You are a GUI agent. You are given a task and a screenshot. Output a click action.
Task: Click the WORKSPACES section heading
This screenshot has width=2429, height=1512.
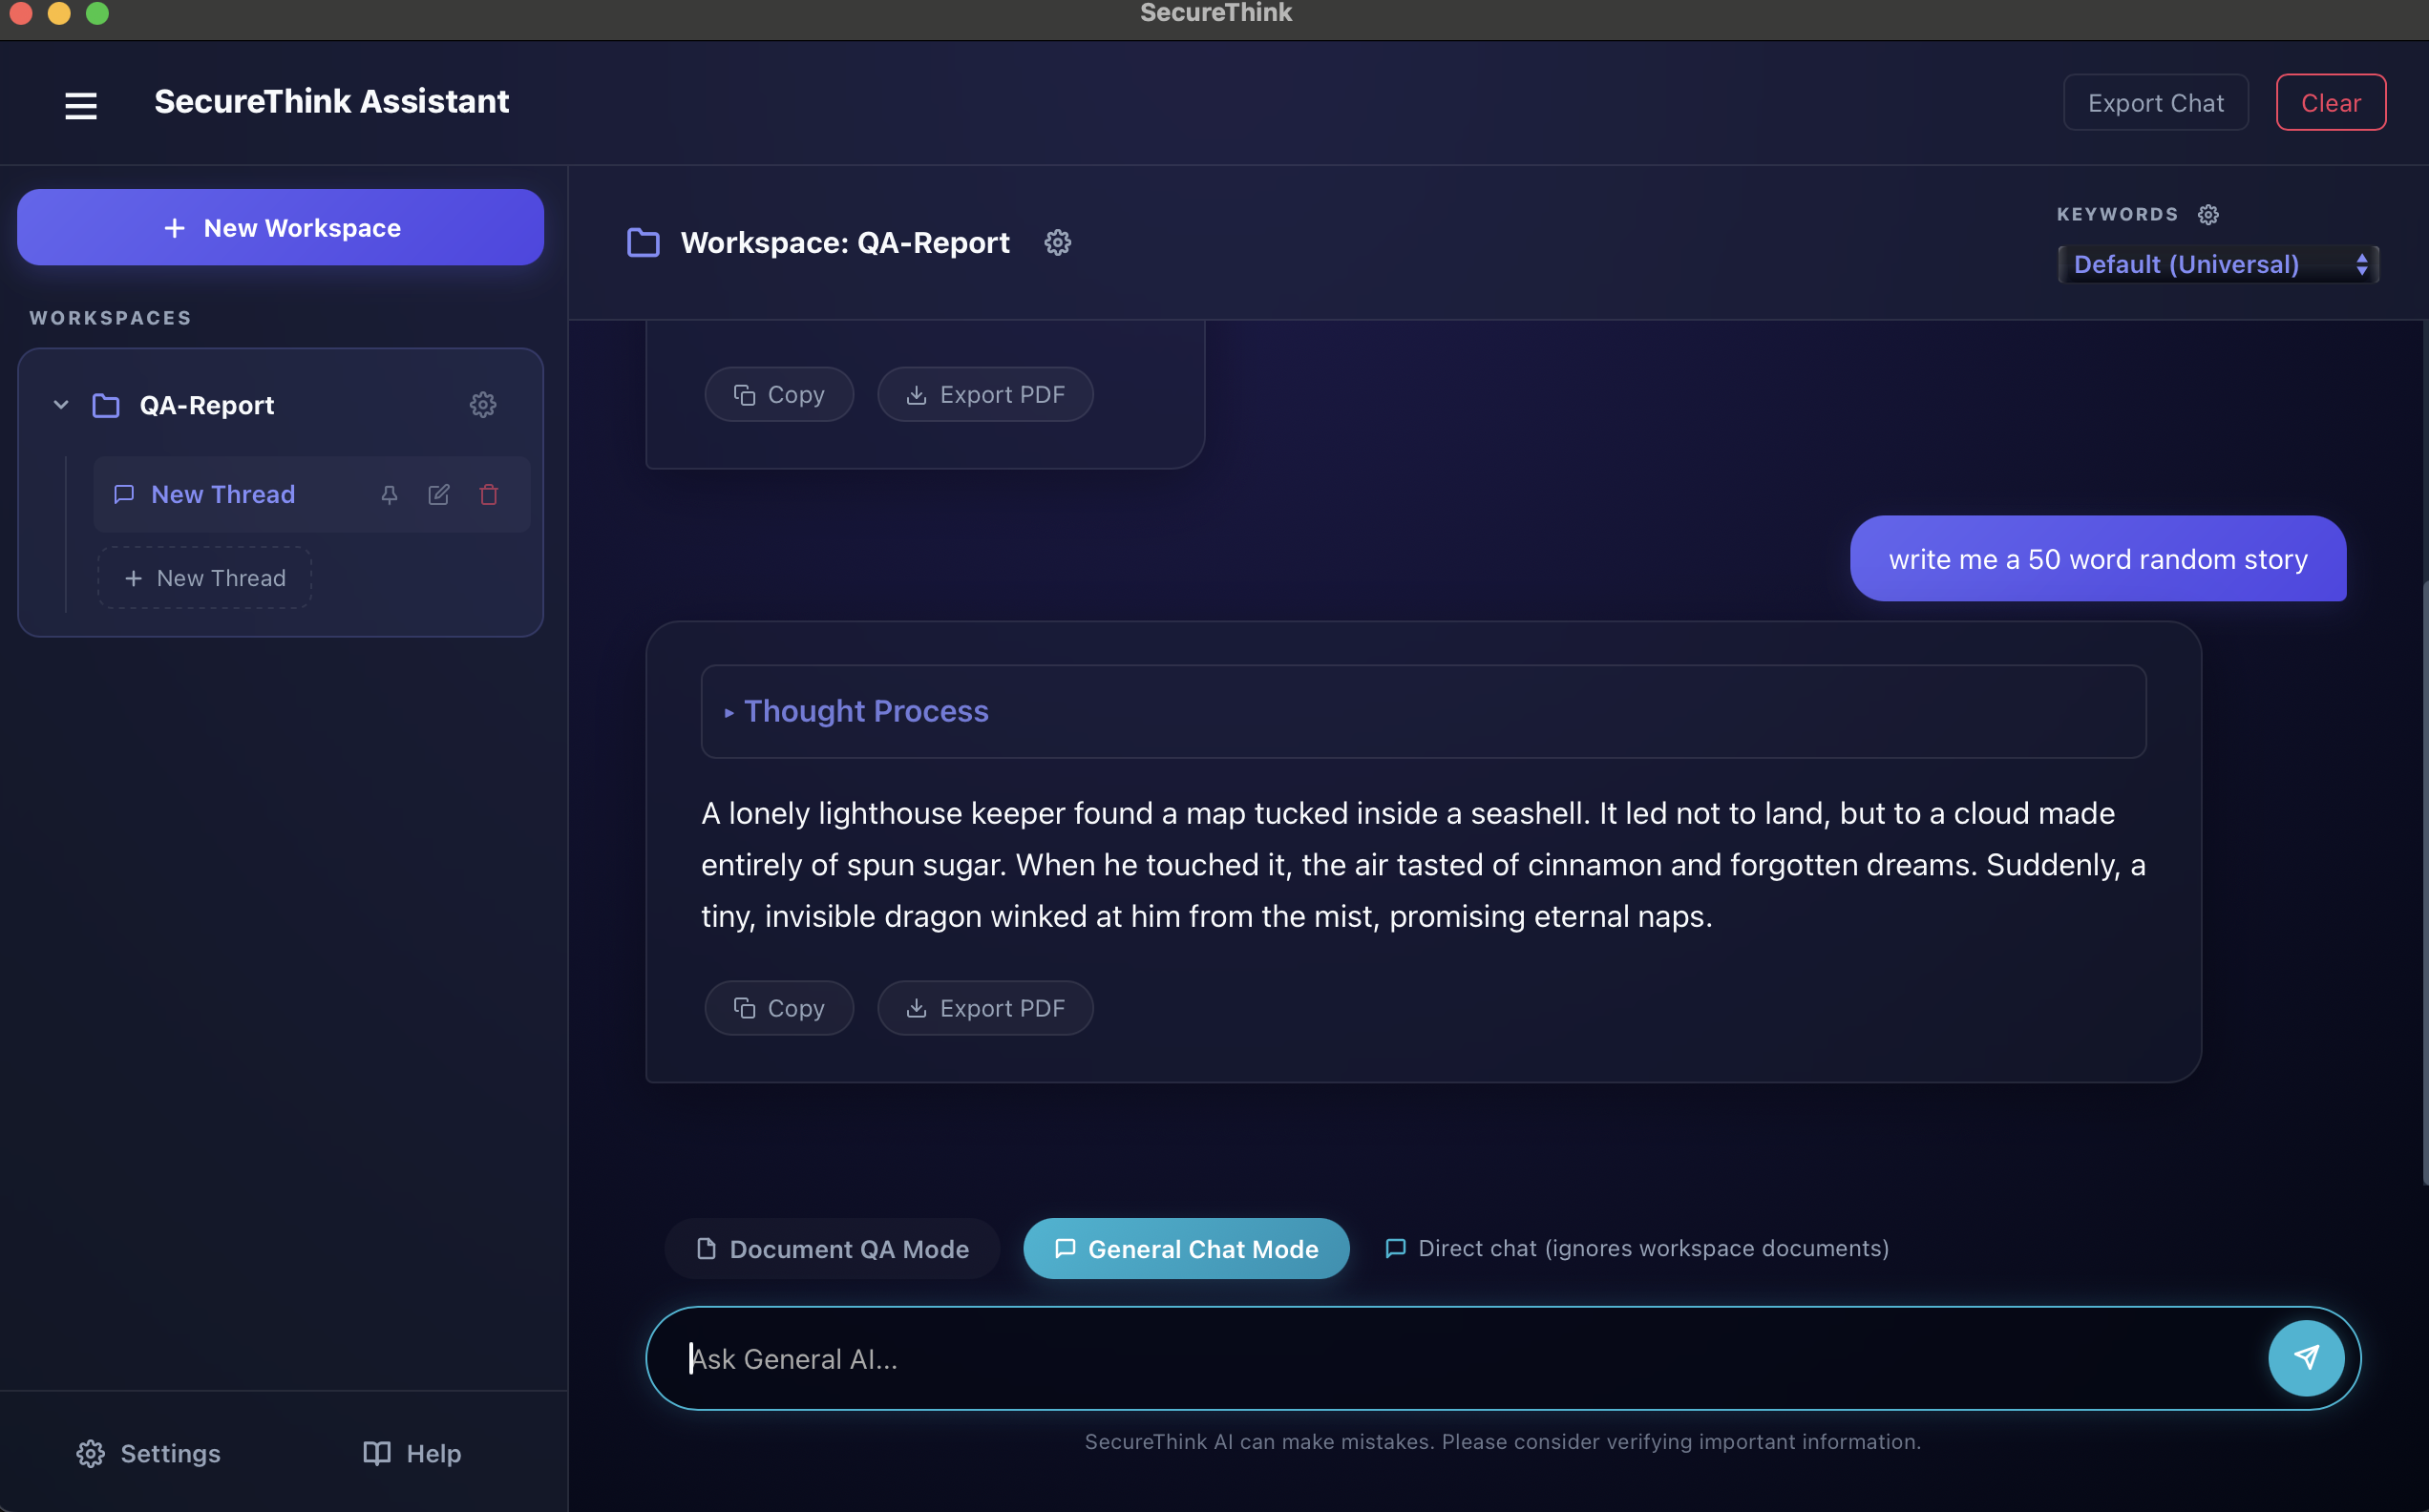pyautogui.click(x=110, y=318)
